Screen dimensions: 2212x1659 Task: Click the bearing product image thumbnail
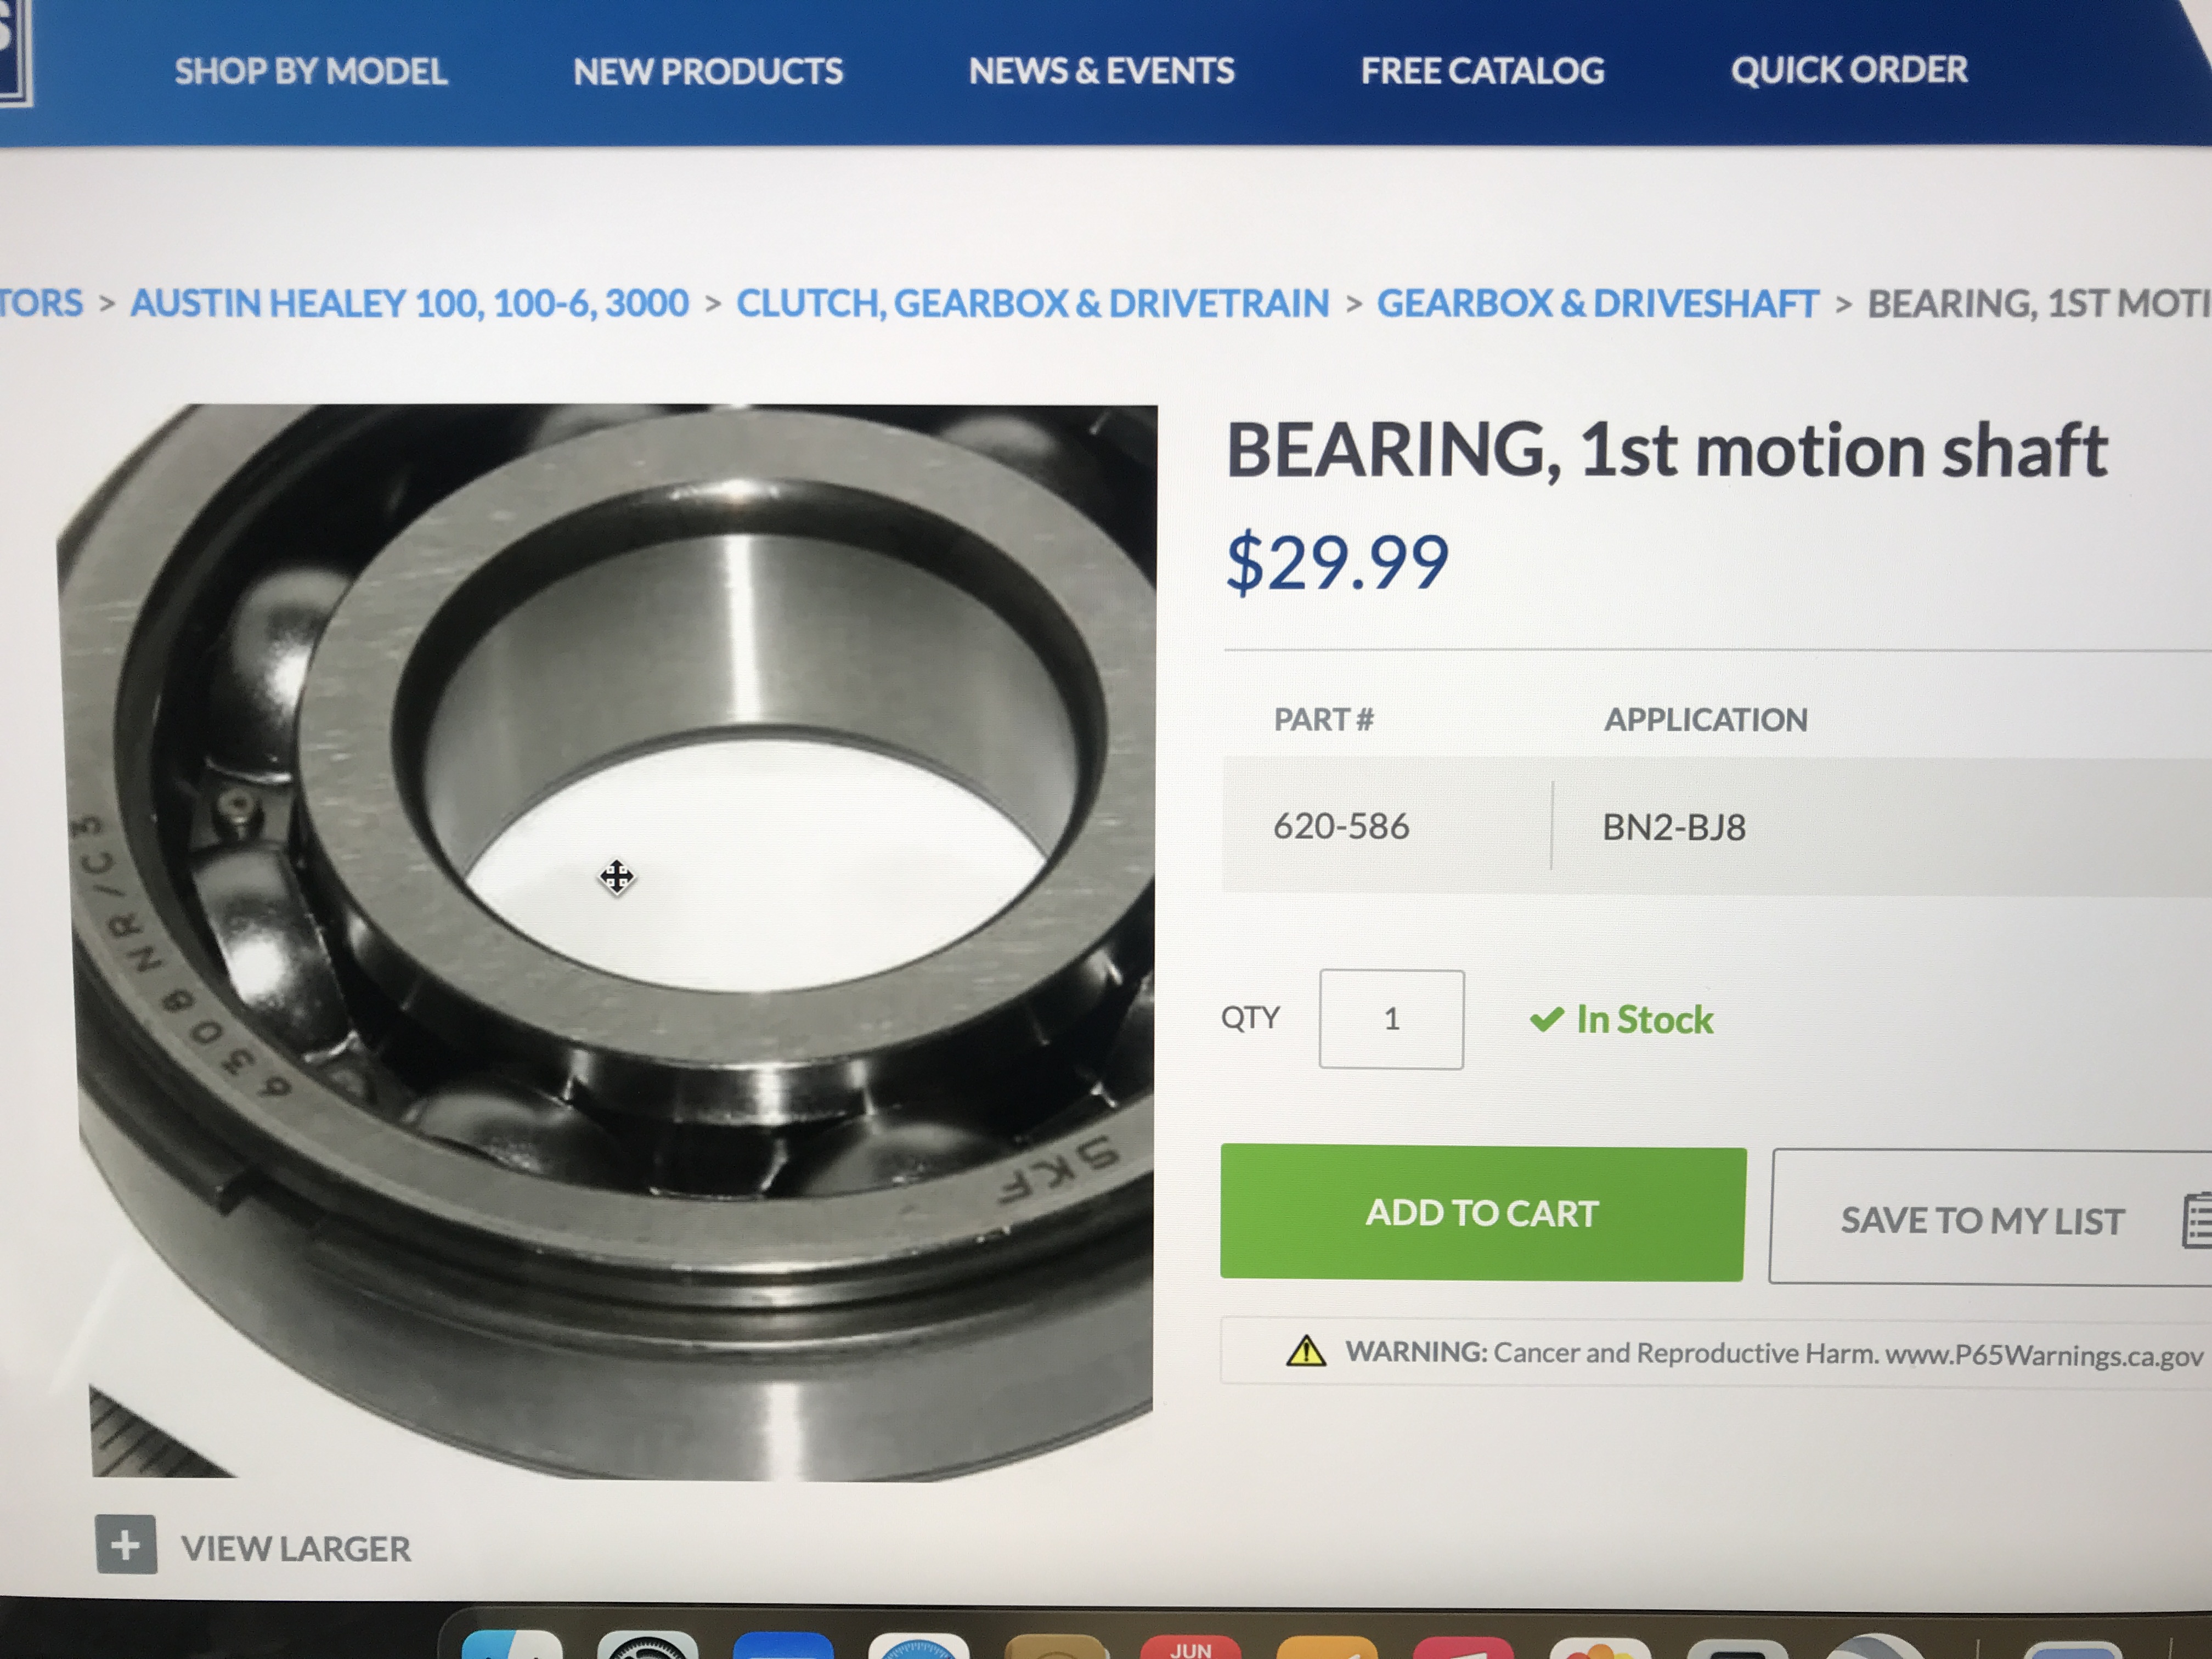pyautogui.click(x=606, y=940)
